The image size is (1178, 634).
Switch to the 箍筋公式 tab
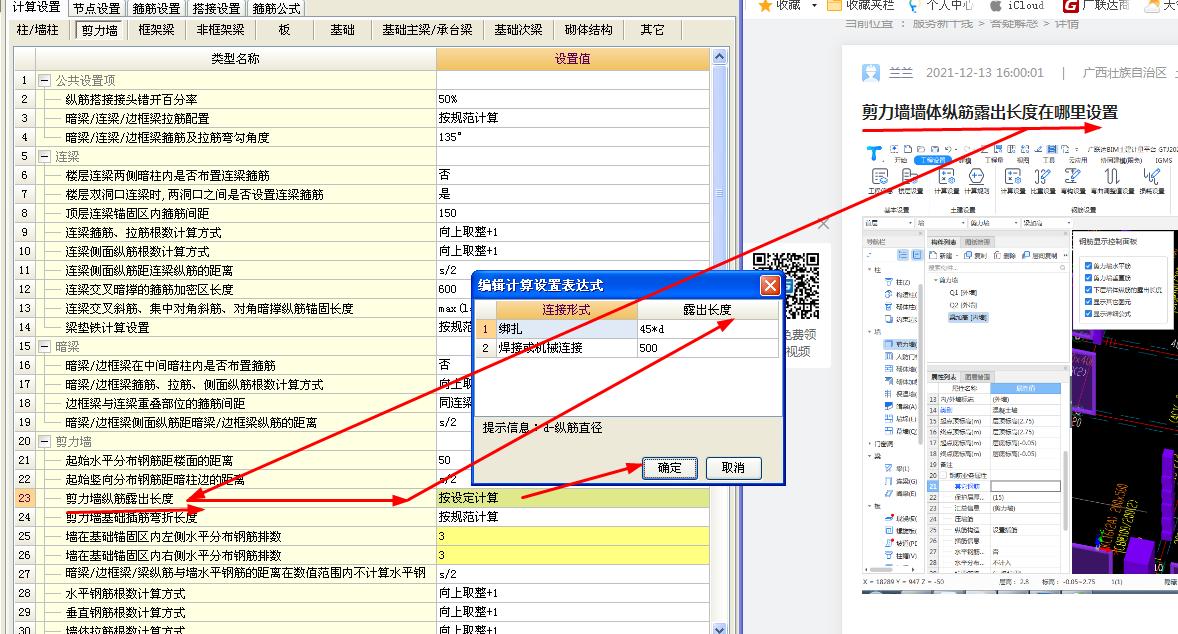click(x=276, y=8)
